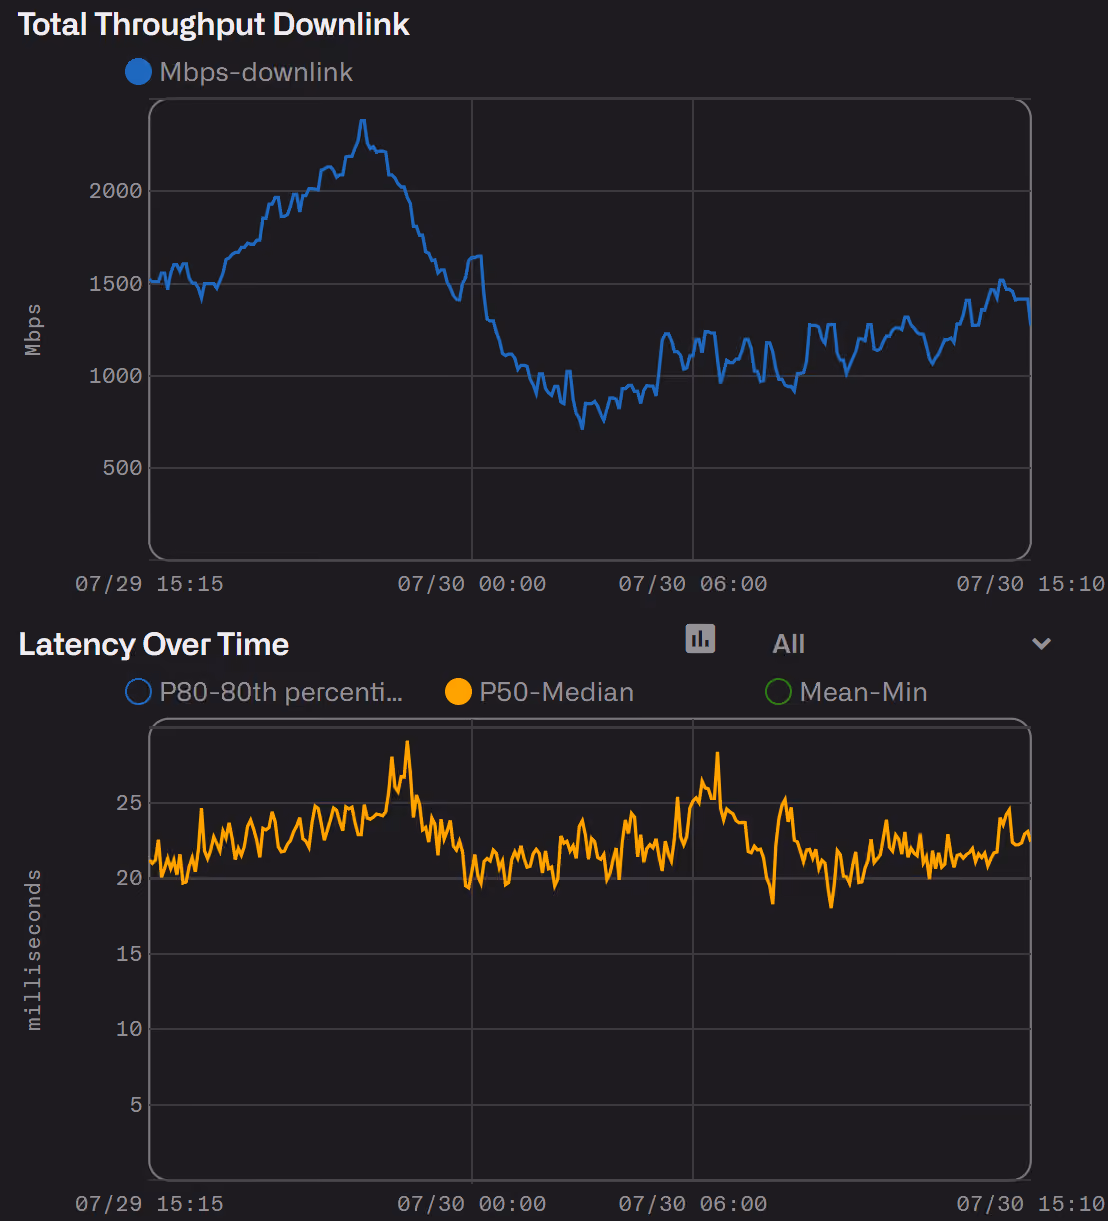Select the All filter combo box text

point(788,644)
